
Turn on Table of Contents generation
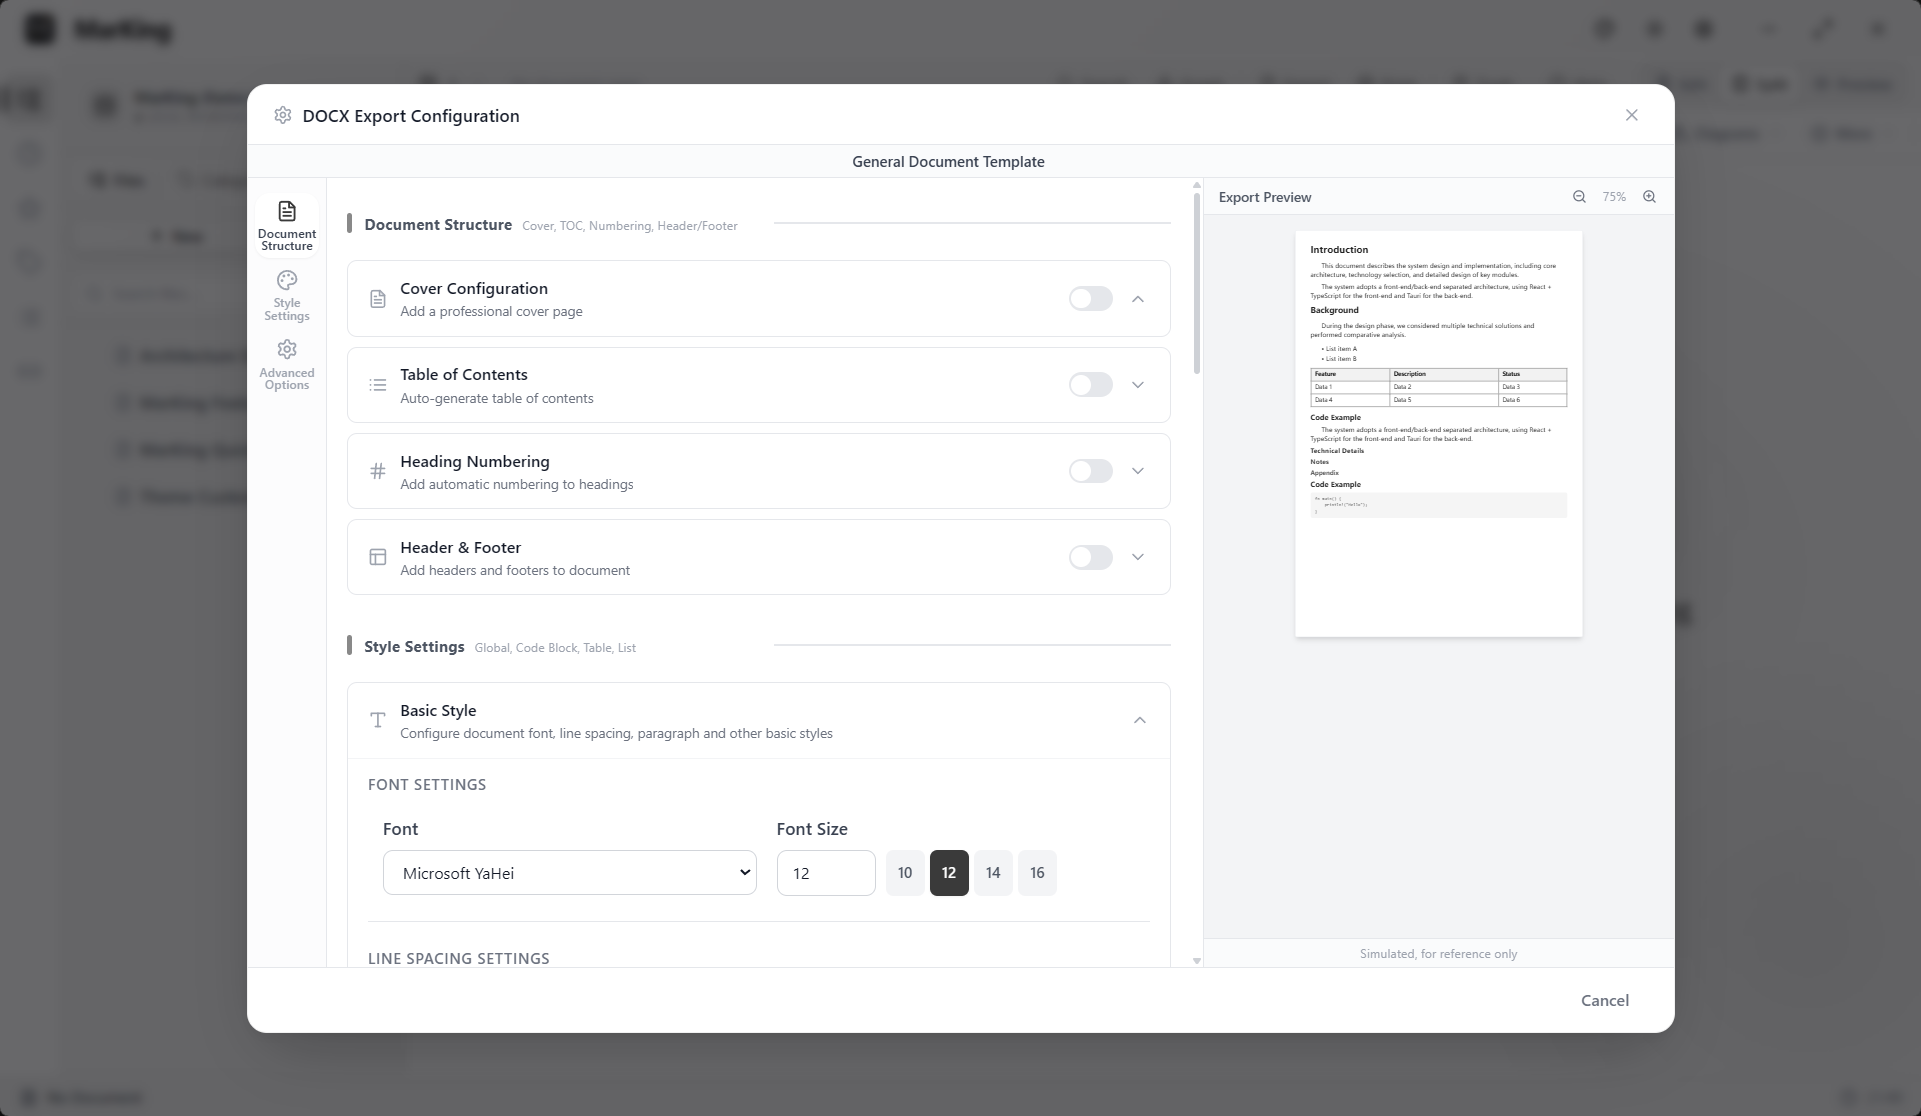[1090, 384]
